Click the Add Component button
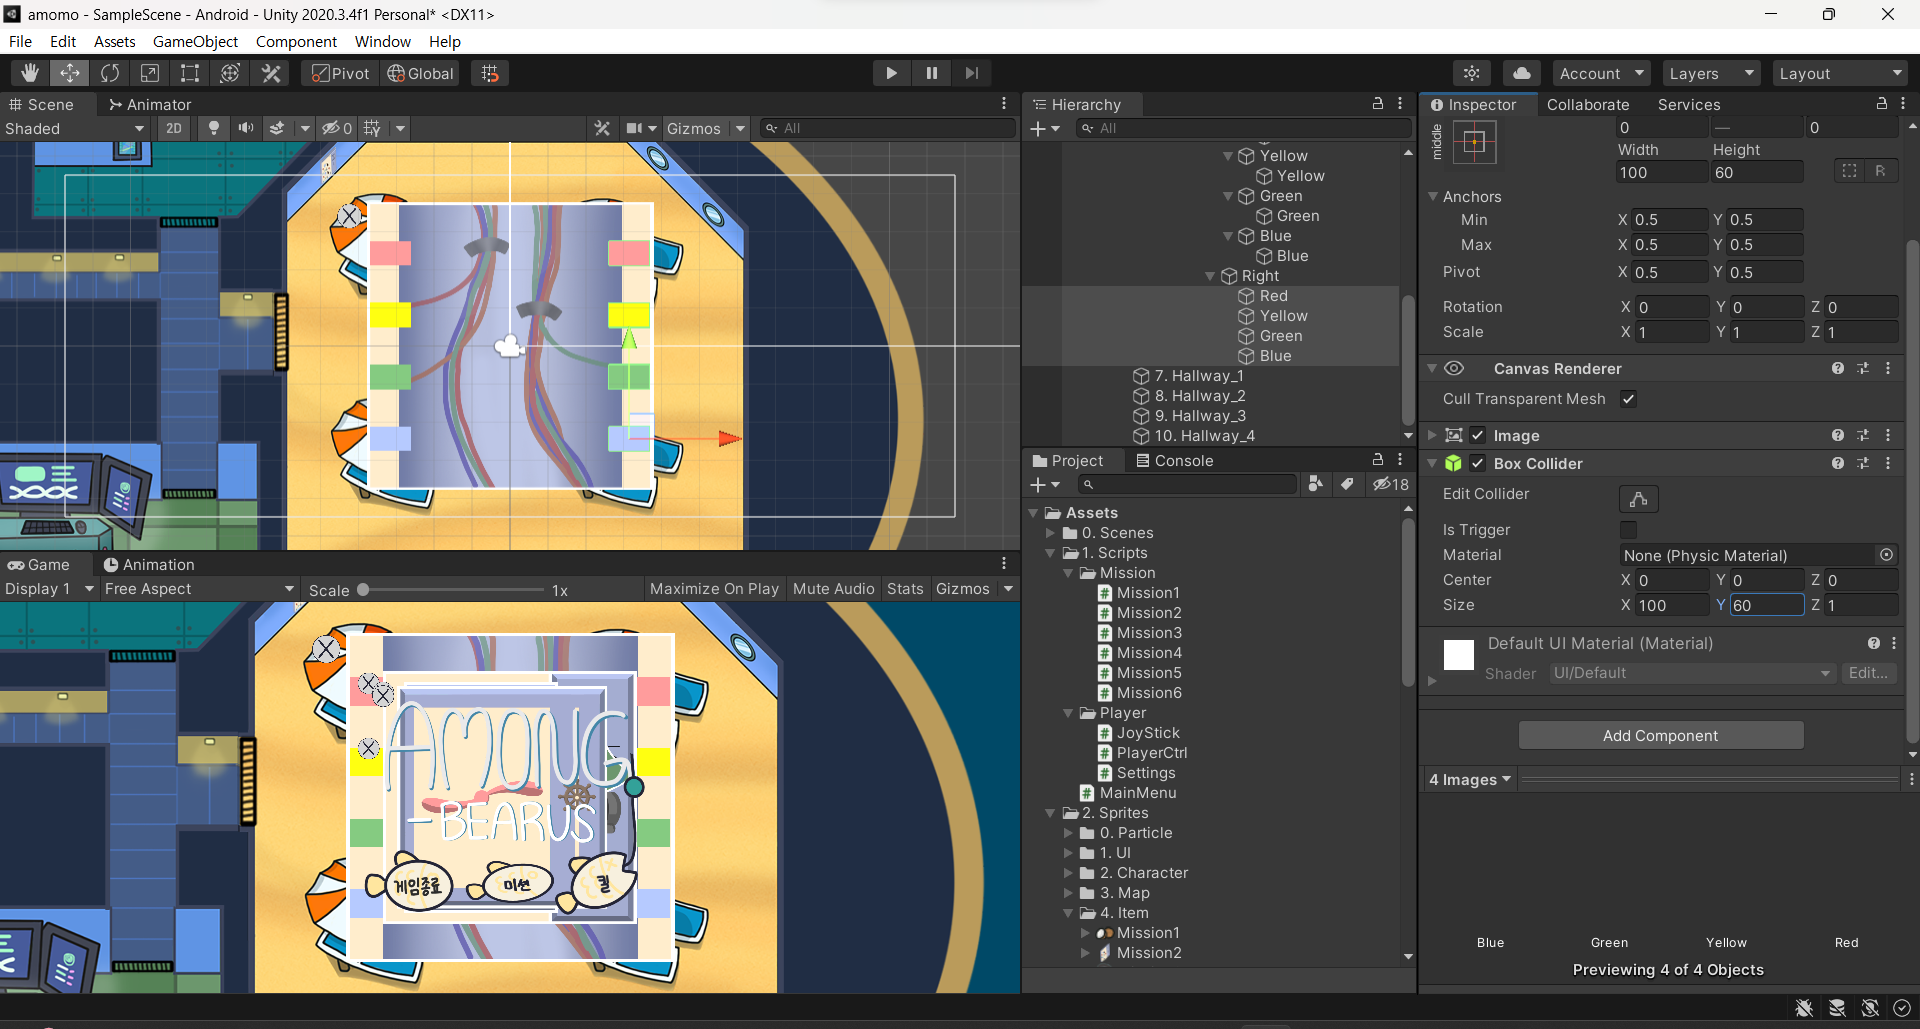 click(1661, 735)
